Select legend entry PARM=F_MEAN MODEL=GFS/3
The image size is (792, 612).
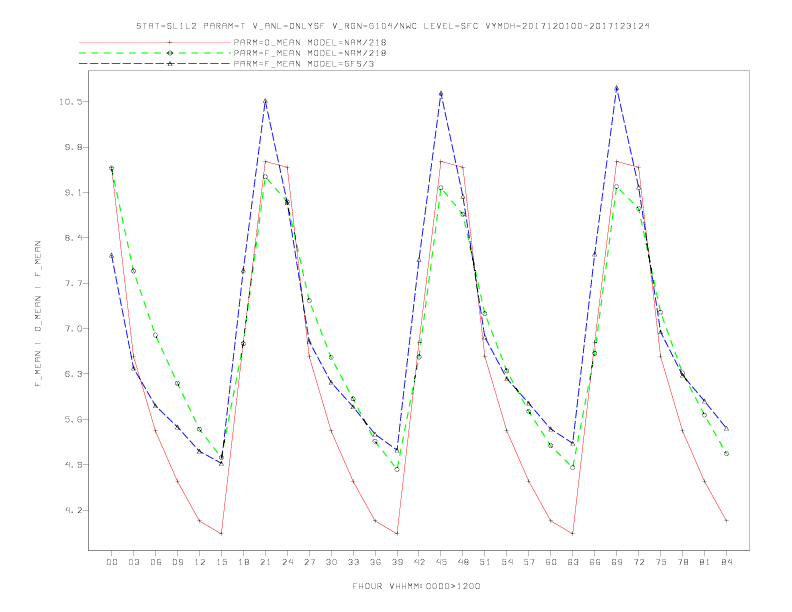tap(304, 64)
